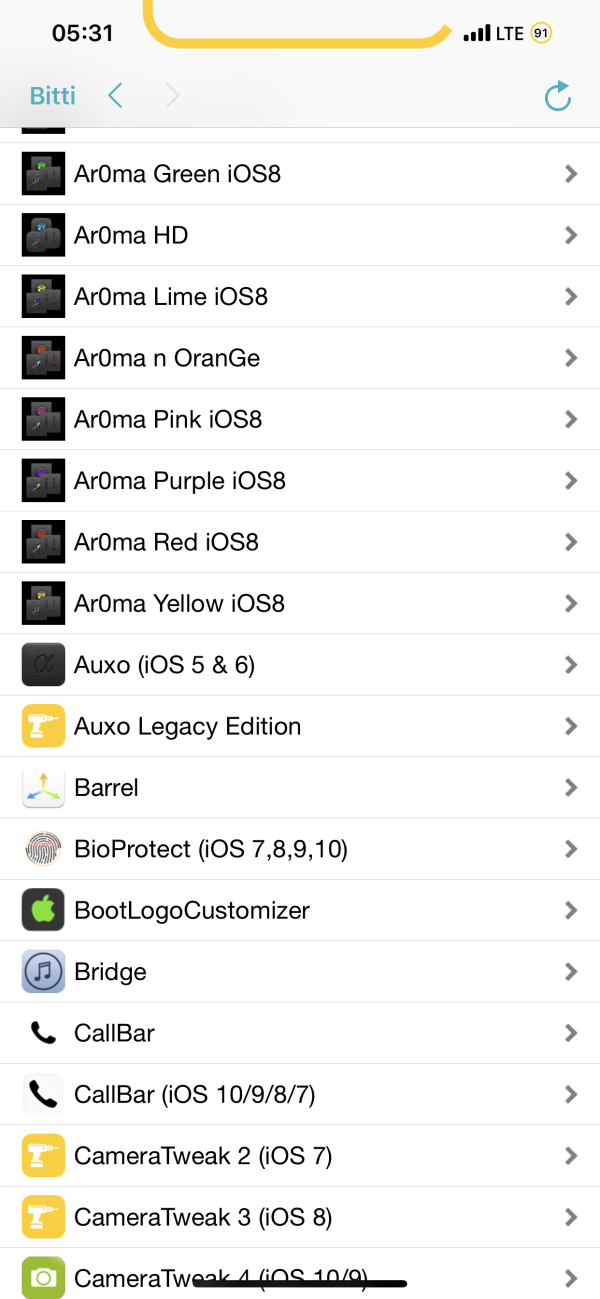The image size is (600, 1299).
Task: Tap the CallBar (iOS 10/9/8/7) phone icon
Action: pyautogui.click(x=43, y=1095)
